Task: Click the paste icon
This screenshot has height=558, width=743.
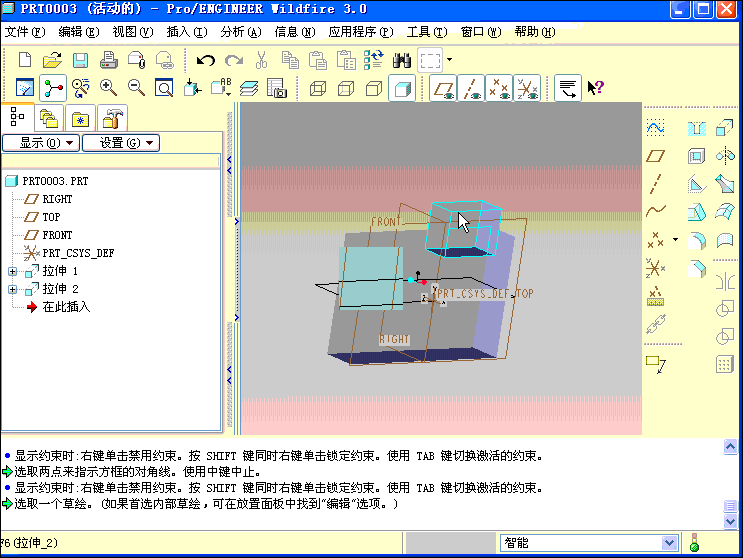Action: [318, 60]
